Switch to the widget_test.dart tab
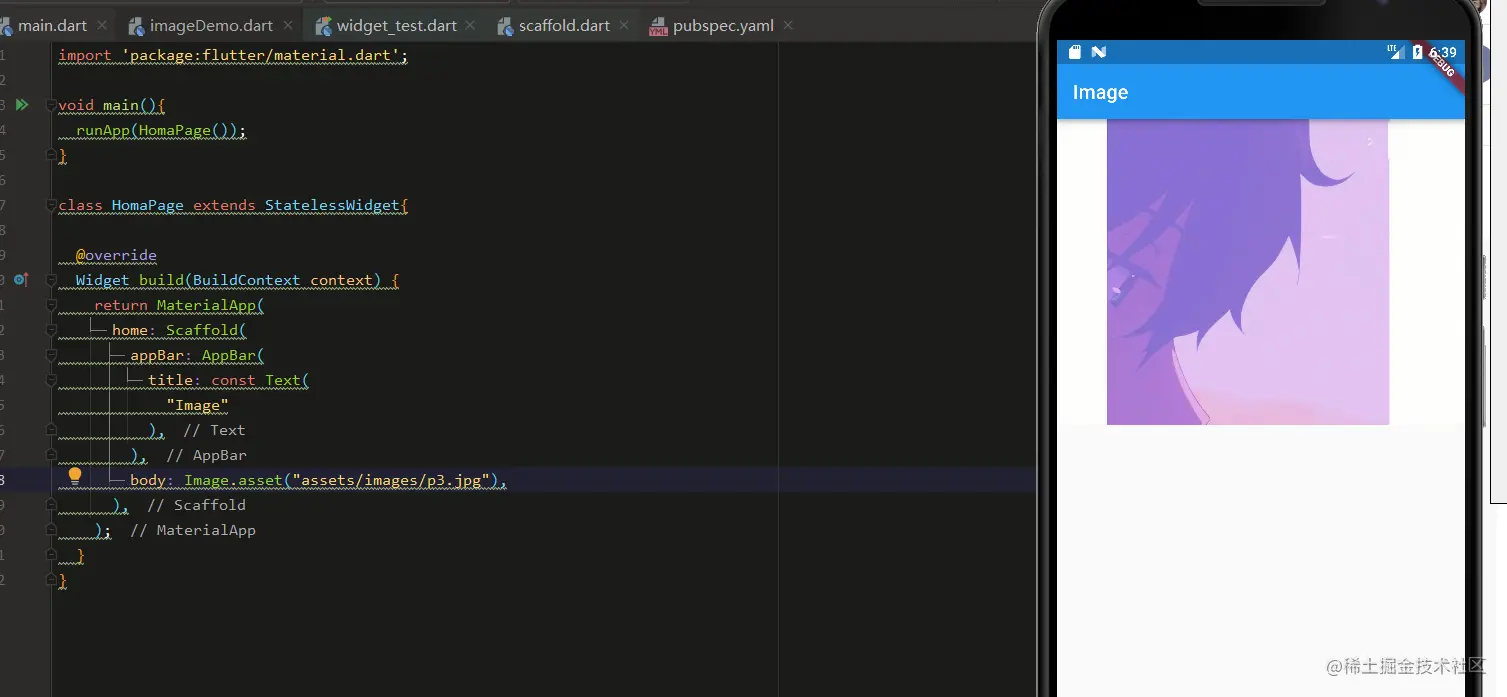The height and width of the screenshot is (697, 1507). [397, 26]
